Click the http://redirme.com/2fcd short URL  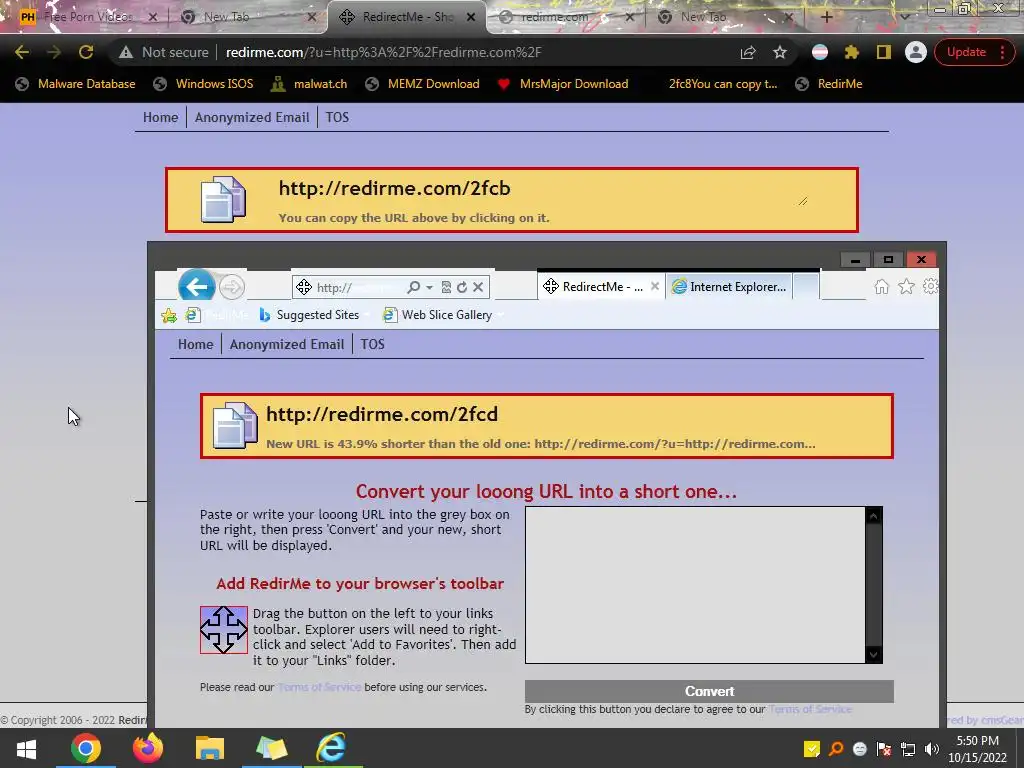pyautogui.click(x=382, y=414)
